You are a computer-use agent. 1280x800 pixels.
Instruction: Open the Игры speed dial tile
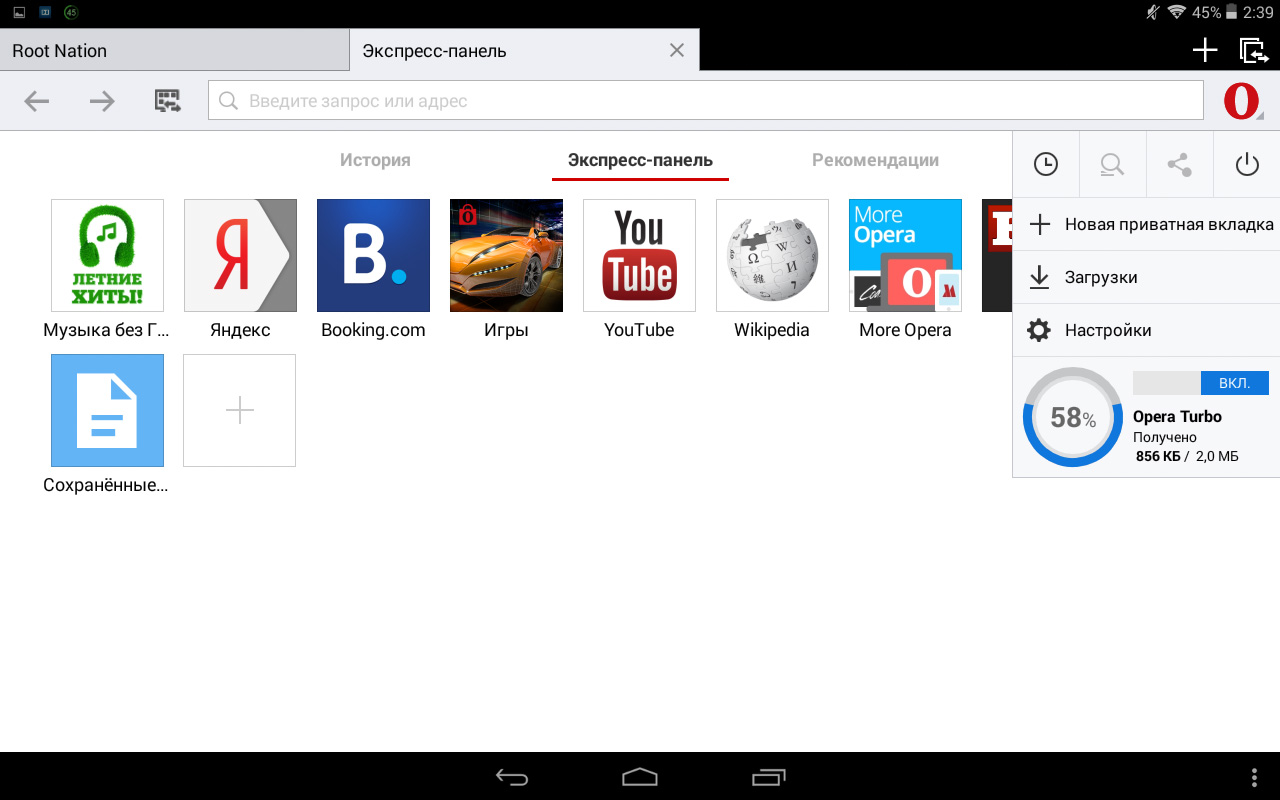506,269
